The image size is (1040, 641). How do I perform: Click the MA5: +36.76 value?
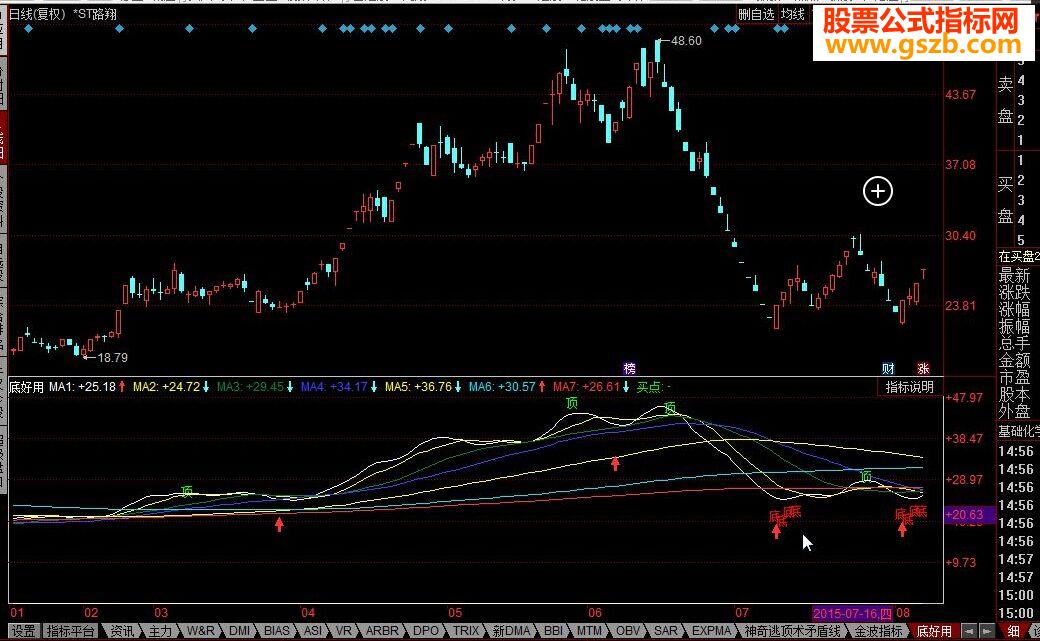point(419,387)
